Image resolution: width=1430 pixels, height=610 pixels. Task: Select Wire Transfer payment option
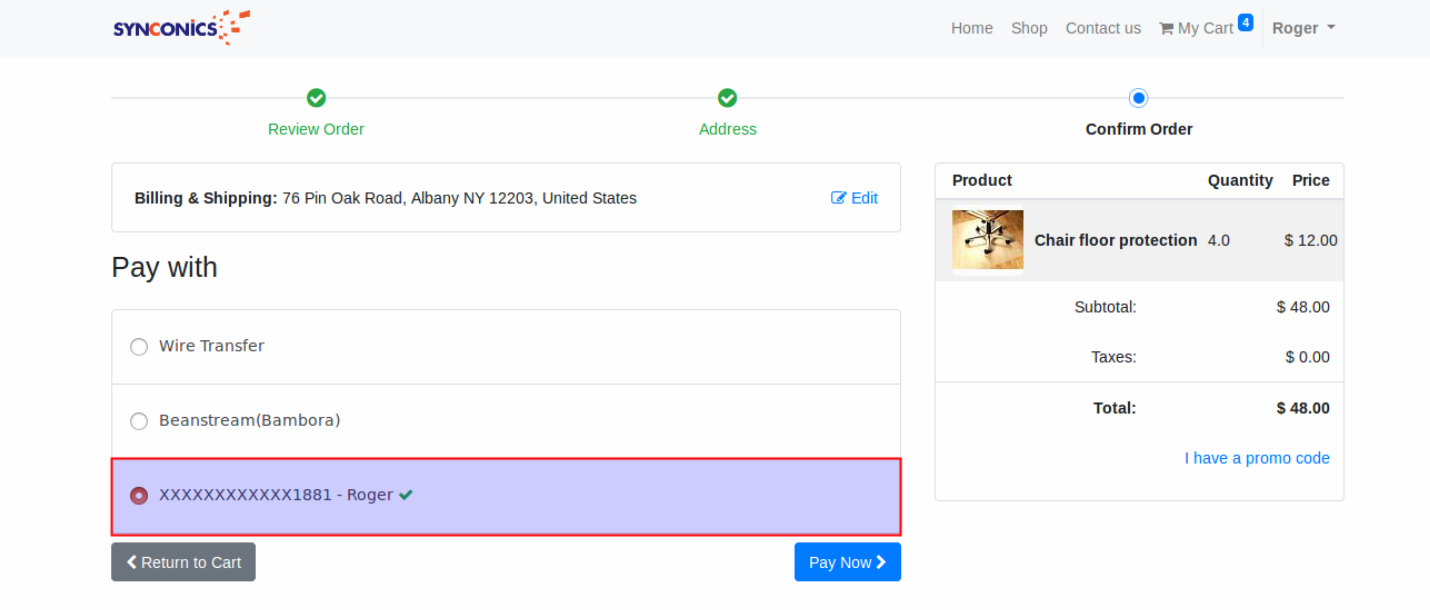(x=139, y=347)
